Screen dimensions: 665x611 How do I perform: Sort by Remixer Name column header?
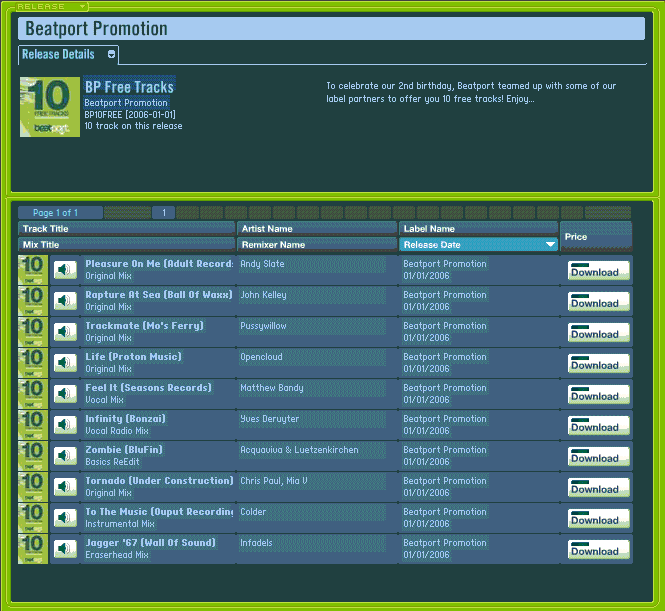pos(317,245)
